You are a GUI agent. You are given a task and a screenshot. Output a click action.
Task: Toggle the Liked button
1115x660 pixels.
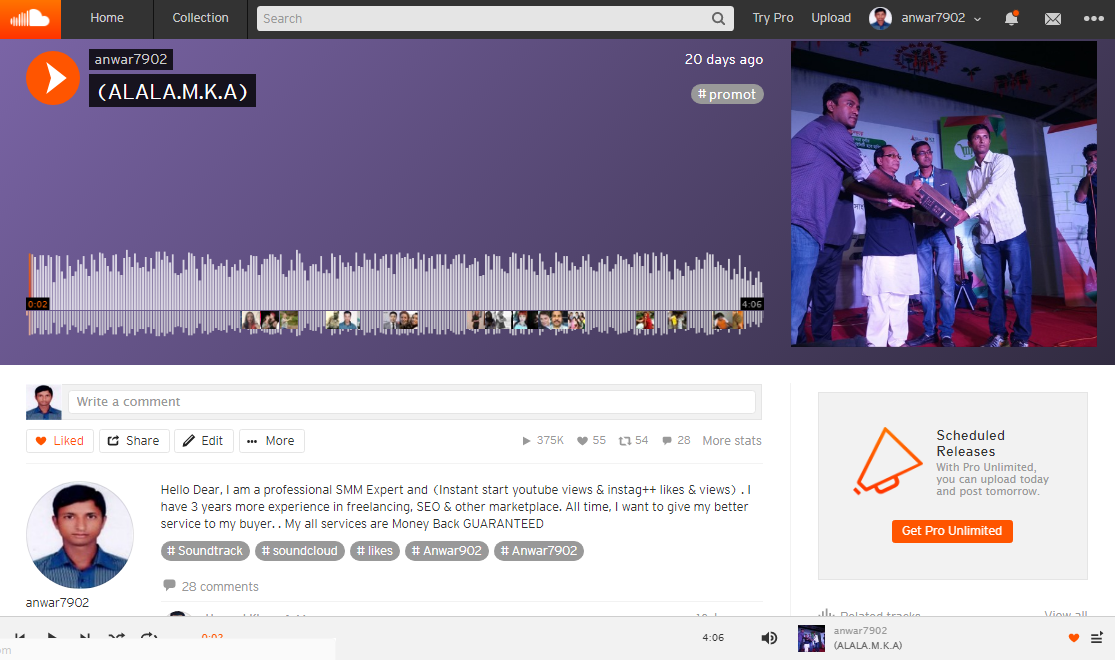[x=60, y=441]
